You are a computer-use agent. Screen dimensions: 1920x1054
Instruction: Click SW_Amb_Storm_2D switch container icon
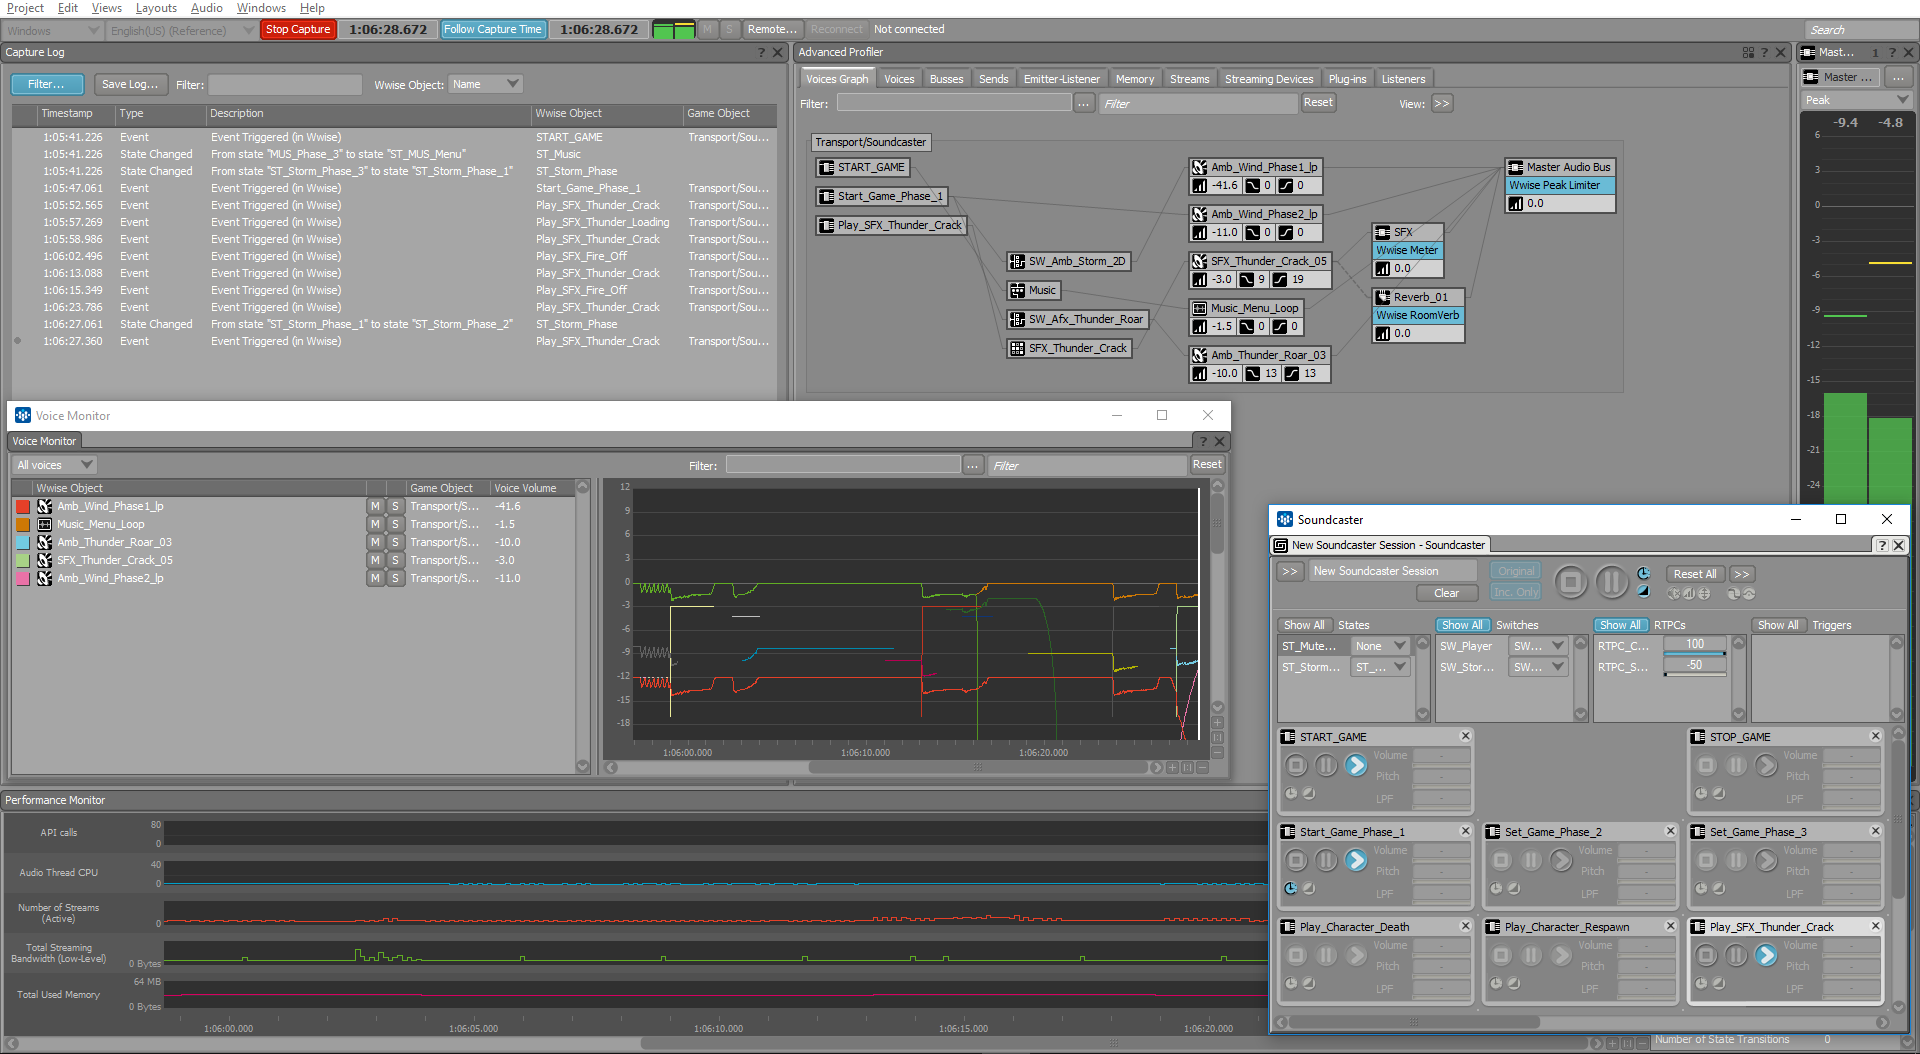[1018, 262]
